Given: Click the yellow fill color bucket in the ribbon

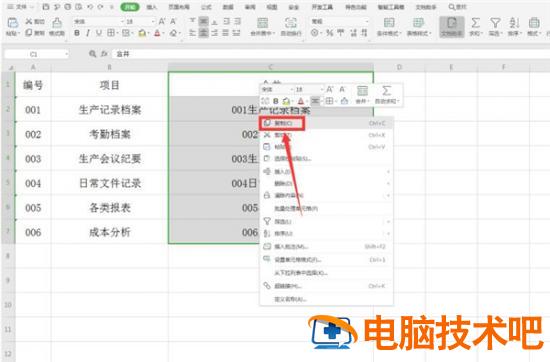Looking at the screenshot, I should tap(142, 33).
